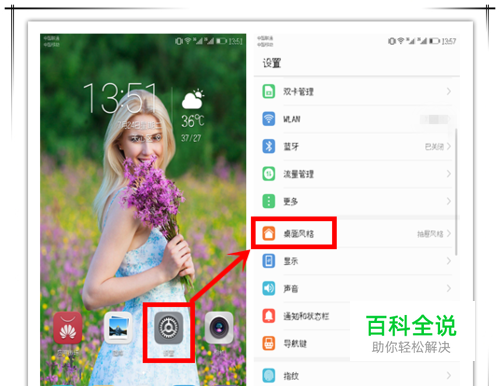500x386 pixels.
Task: Expand the 指纹 row chevron
Action: pyautogui.click(x=449, y=375)
